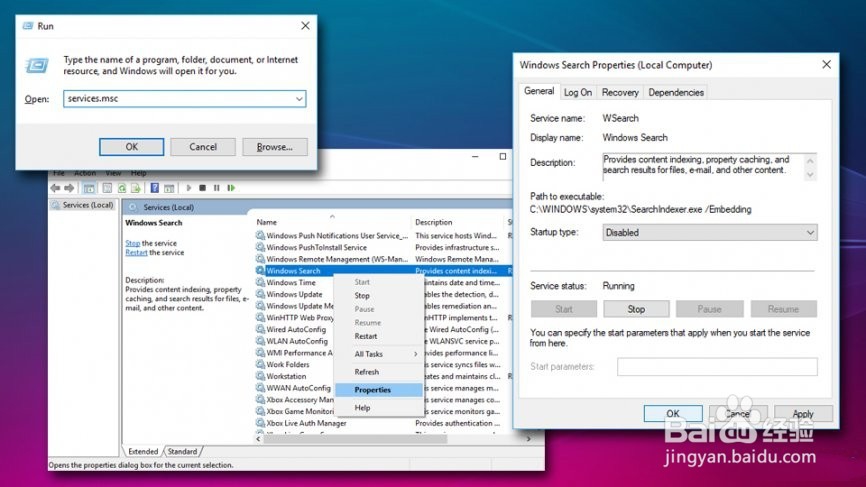866x487 pixels.
Task: Click gear icon beside Windows Time service
Action: pos(260,282)
